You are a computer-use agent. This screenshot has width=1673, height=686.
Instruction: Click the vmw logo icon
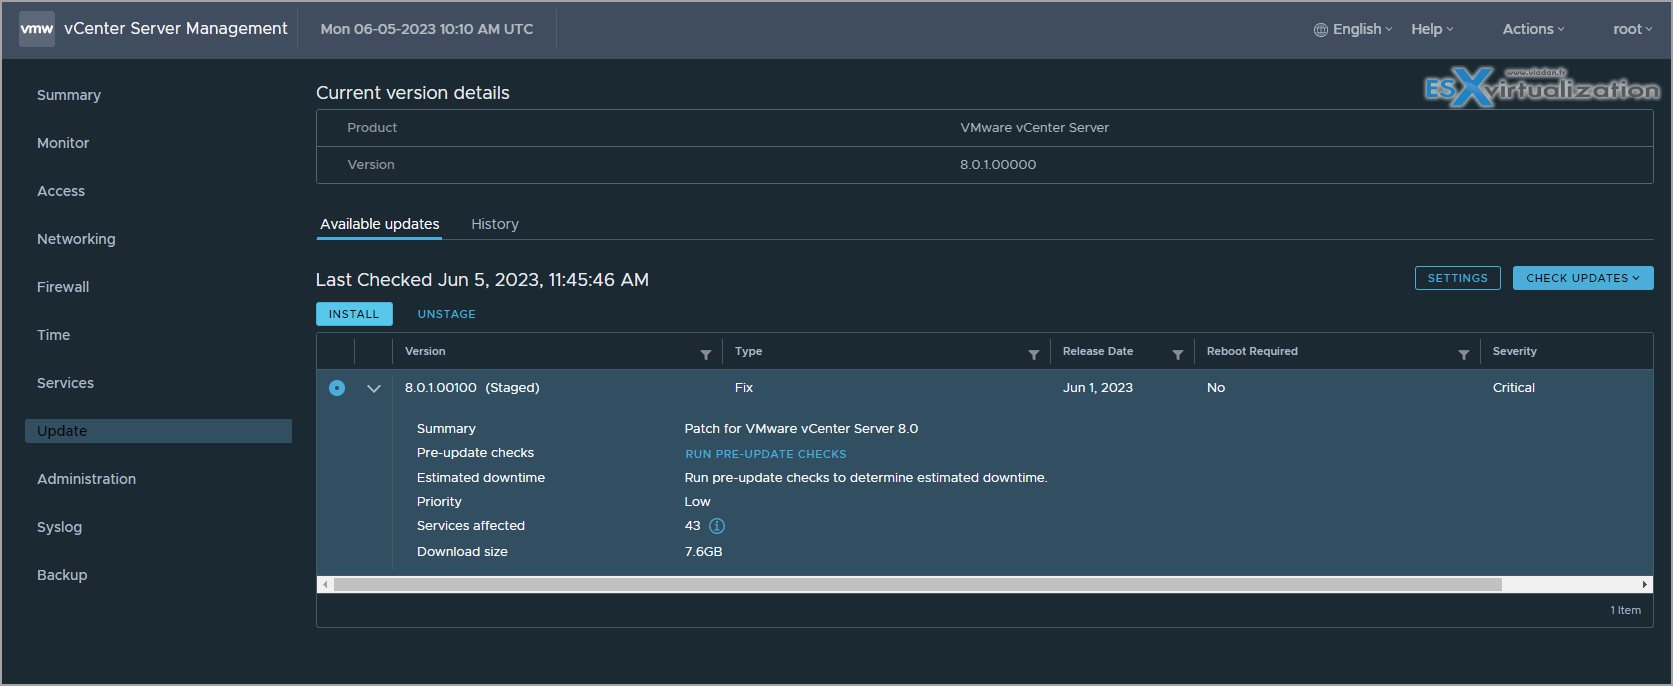[37, 29]
